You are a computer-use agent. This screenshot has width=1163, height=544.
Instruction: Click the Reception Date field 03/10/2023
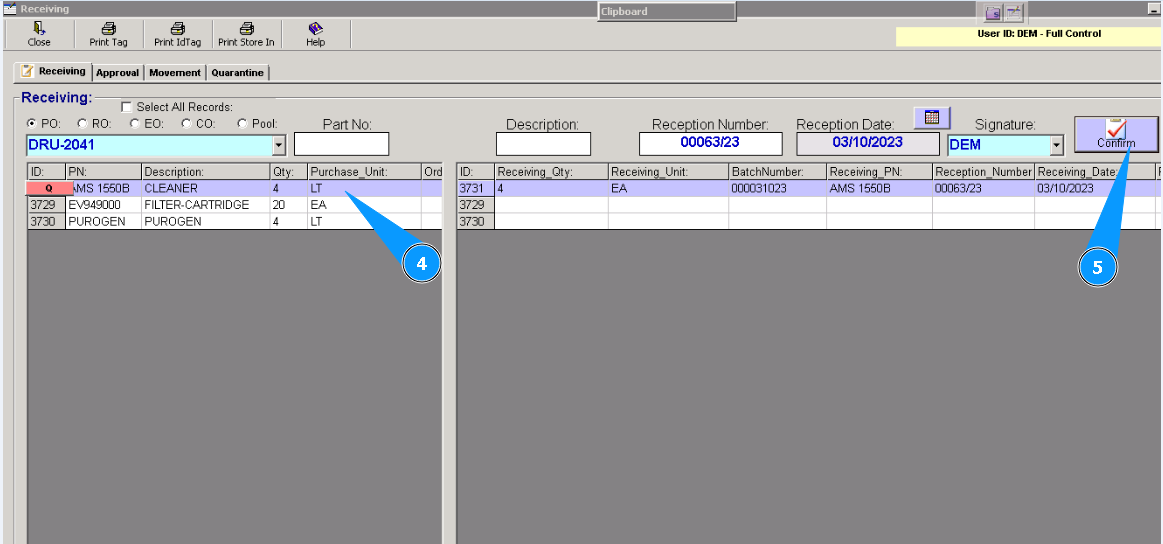(x=868, y=143)
